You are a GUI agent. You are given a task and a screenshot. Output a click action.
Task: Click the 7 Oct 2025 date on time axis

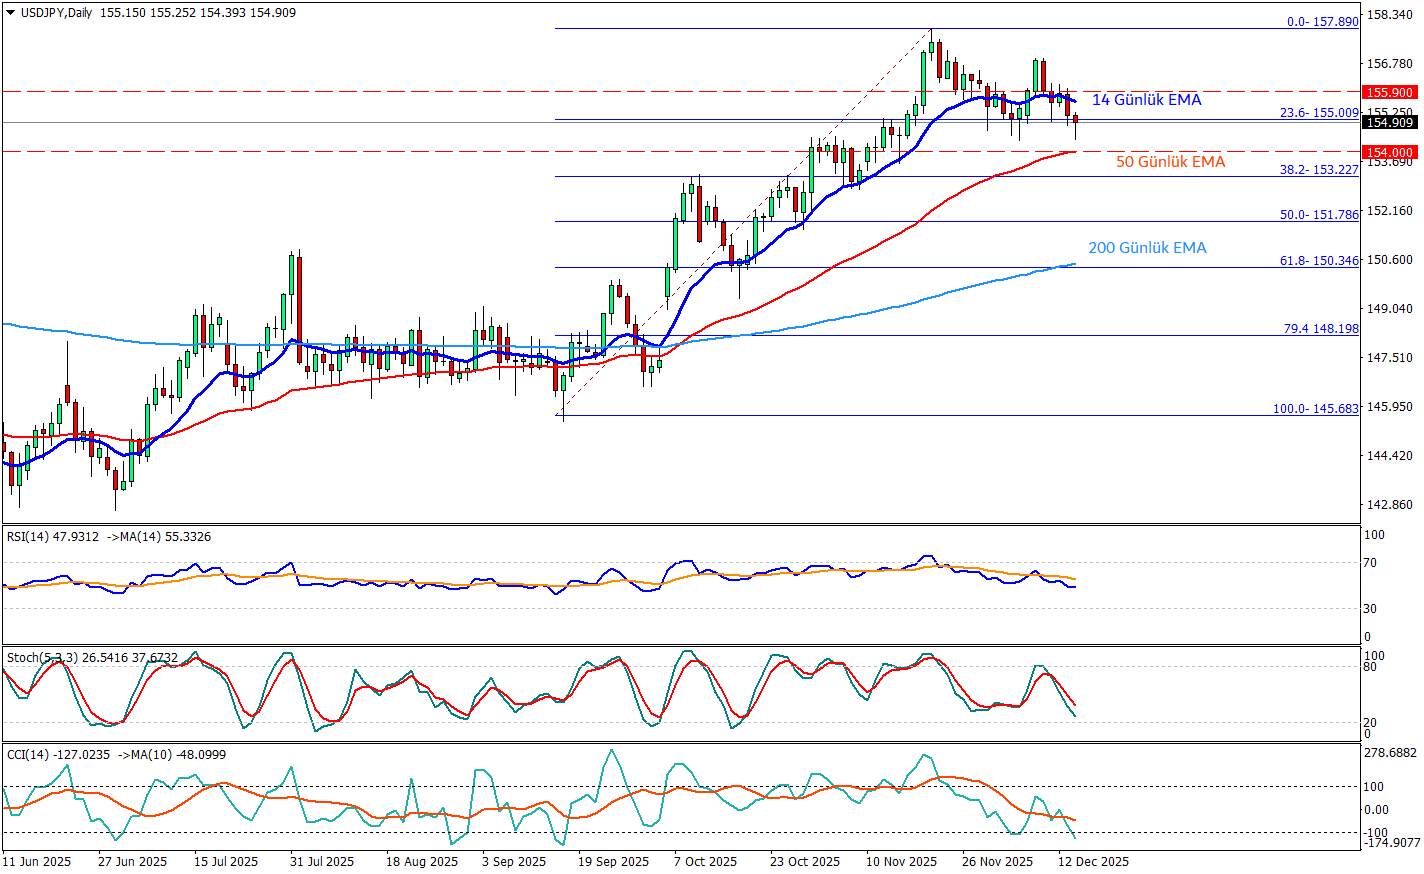(705, 861)
